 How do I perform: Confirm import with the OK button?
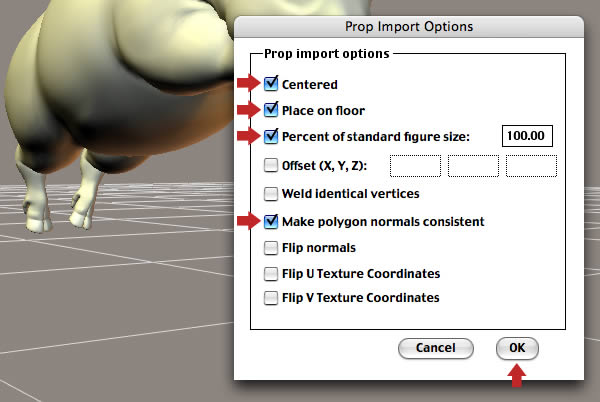tap(517, 348)
